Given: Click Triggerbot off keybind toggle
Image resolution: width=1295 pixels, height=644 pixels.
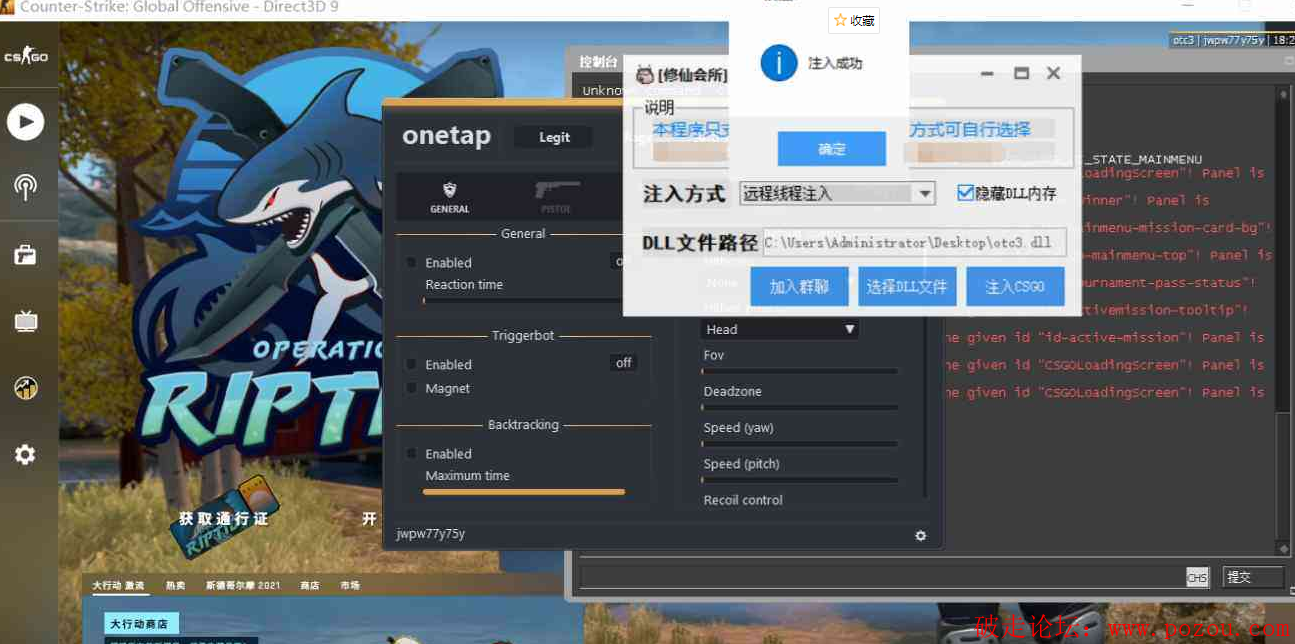Looking at the screenshot, I should coord(624,363).
